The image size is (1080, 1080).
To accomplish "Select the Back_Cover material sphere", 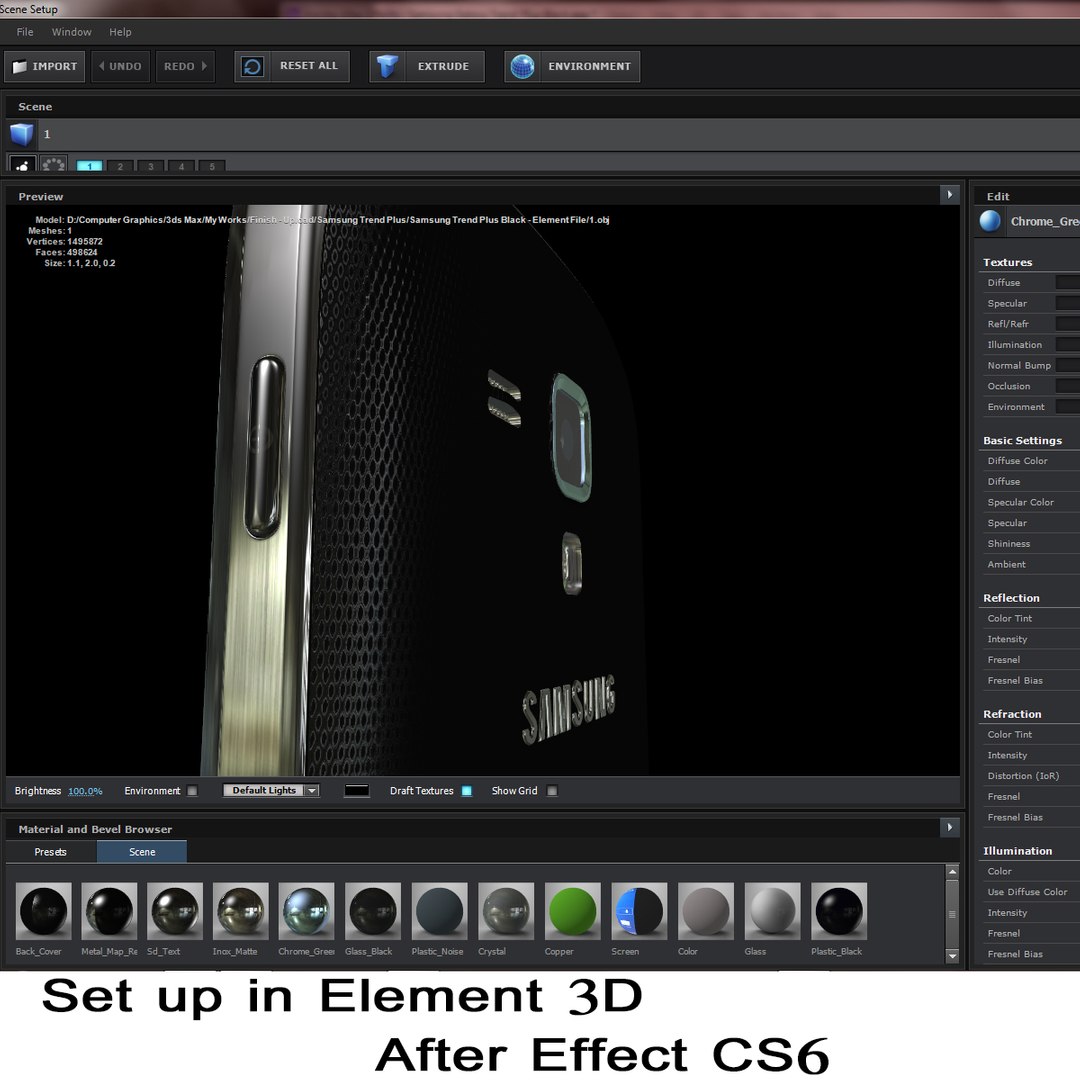I will pos(43,911).
